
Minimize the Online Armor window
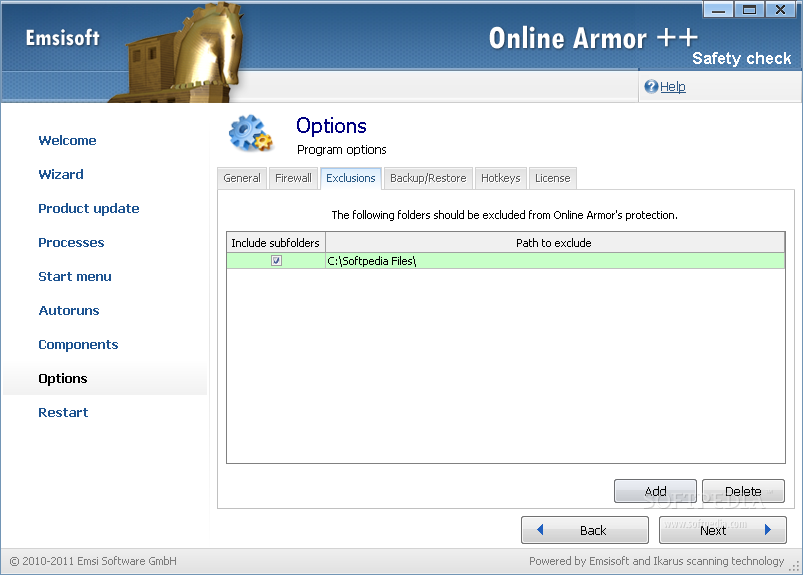click(719, 9)
